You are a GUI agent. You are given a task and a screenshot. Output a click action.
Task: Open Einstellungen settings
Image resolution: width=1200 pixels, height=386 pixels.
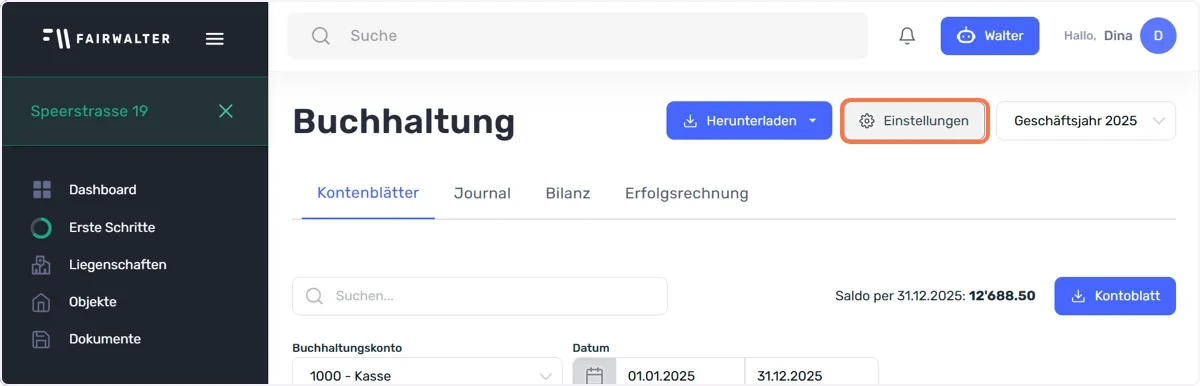coord(915,121)
